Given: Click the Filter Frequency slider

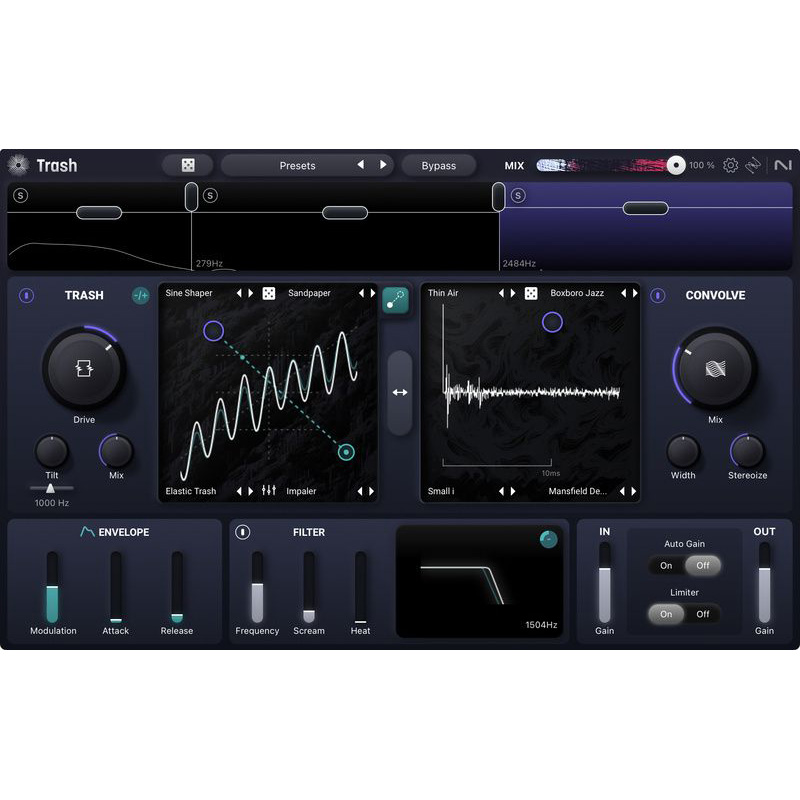Looking at the screenshot, I should coord(257,587).
